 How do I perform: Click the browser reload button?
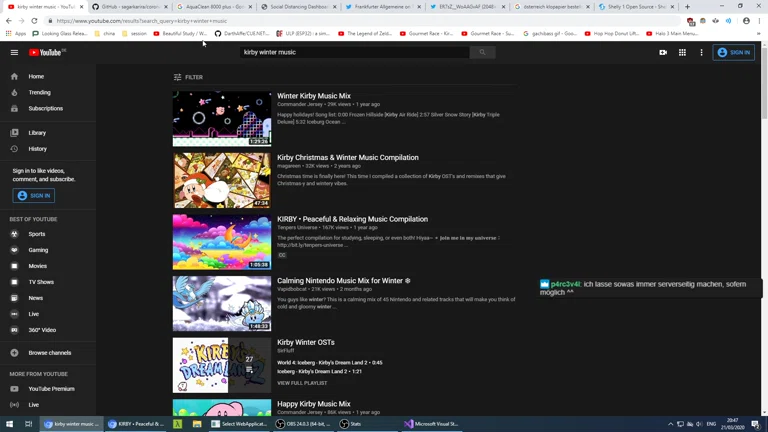pyautogui.click(x=34, y=21)
